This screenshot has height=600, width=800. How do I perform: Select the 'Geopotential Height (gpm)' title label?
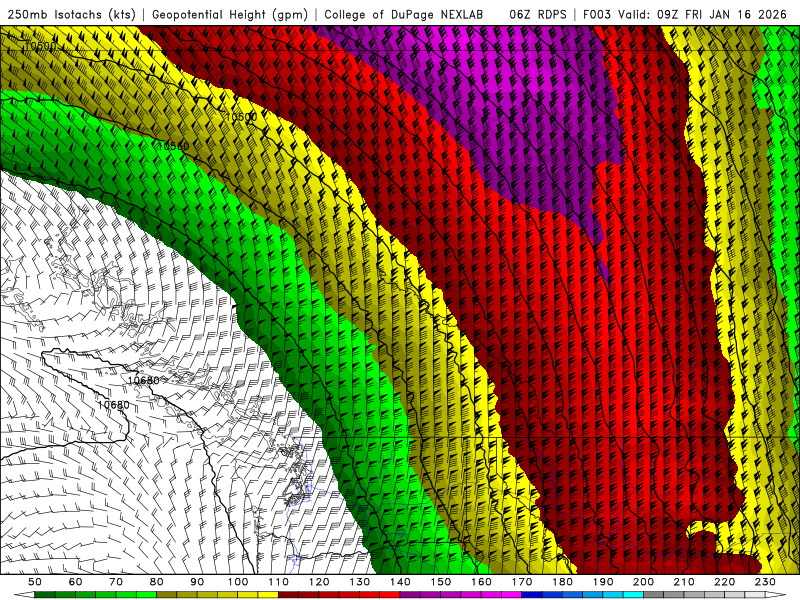pyautogui.click(x=230, y=15)
